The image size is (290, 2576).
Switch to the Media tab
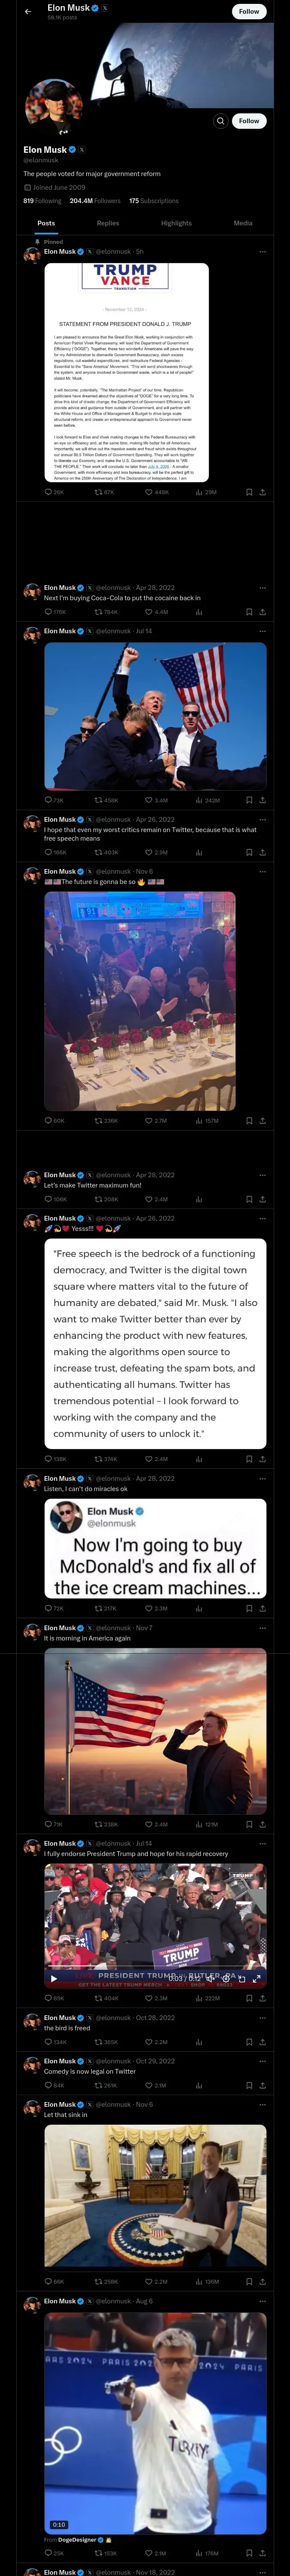point(243,223)
